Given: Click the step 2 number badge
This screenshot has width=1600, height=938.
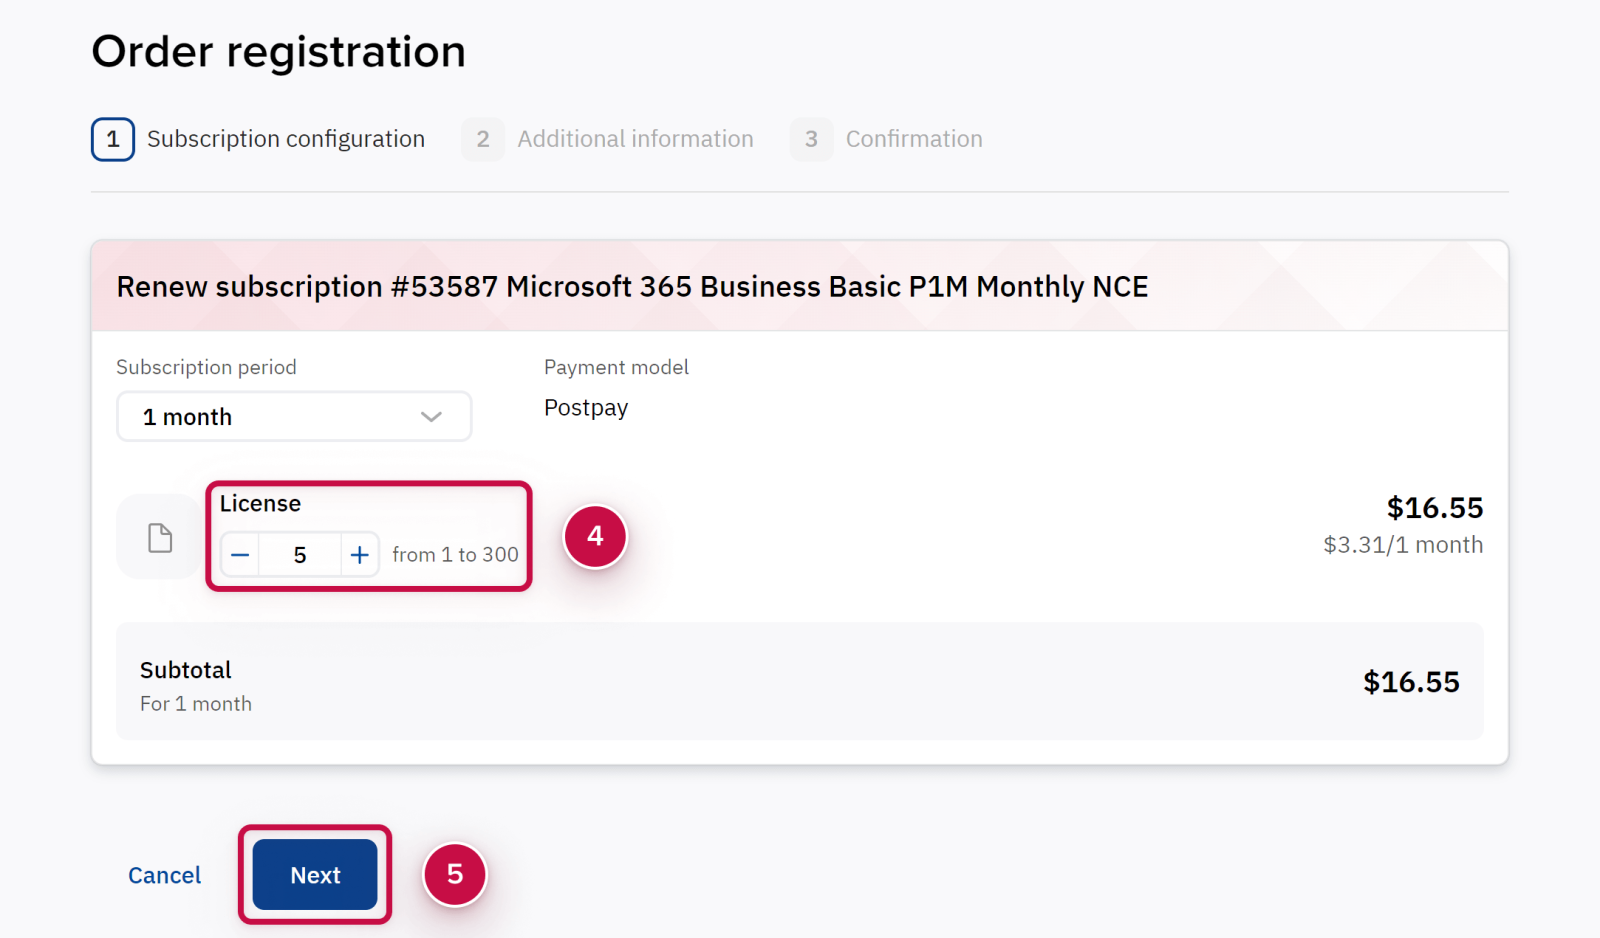Looking at the screenshot, I should coord(483,139).
